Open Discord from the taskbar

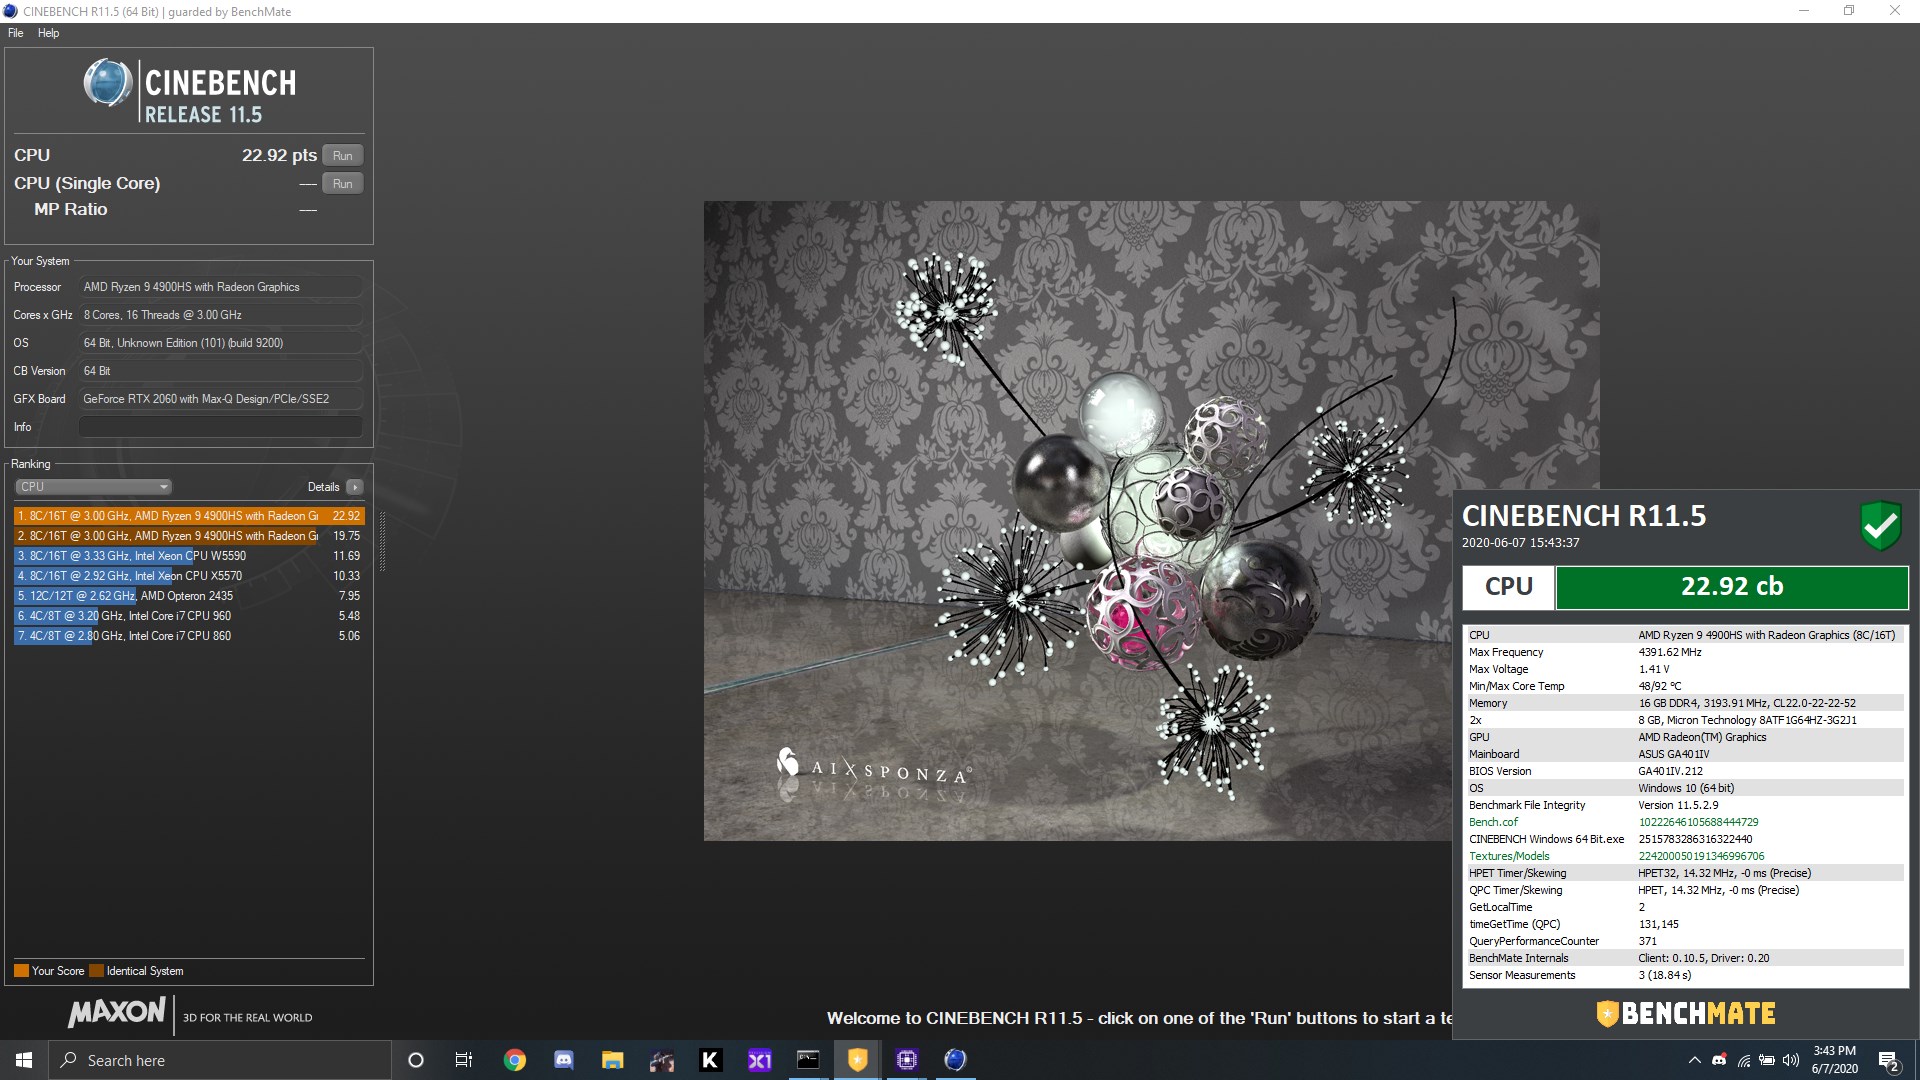[563, 1060]
